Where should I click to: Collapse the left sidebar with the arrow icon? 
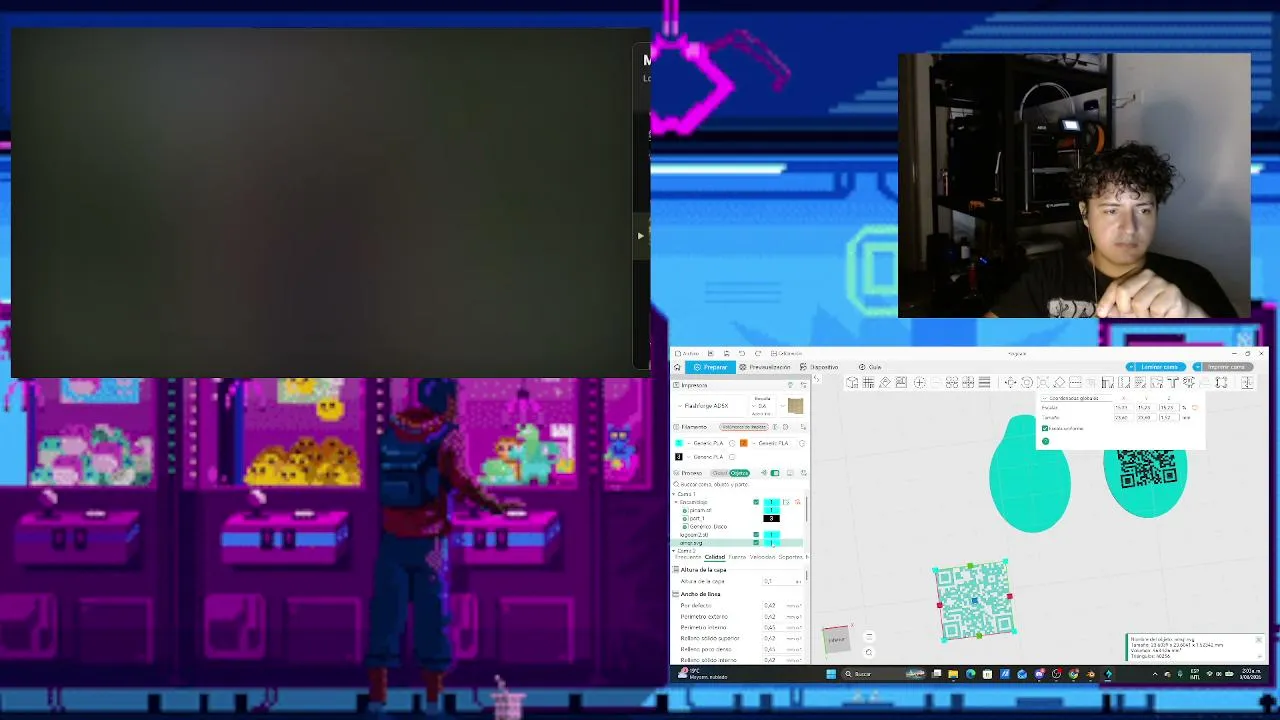pos(816,378)
